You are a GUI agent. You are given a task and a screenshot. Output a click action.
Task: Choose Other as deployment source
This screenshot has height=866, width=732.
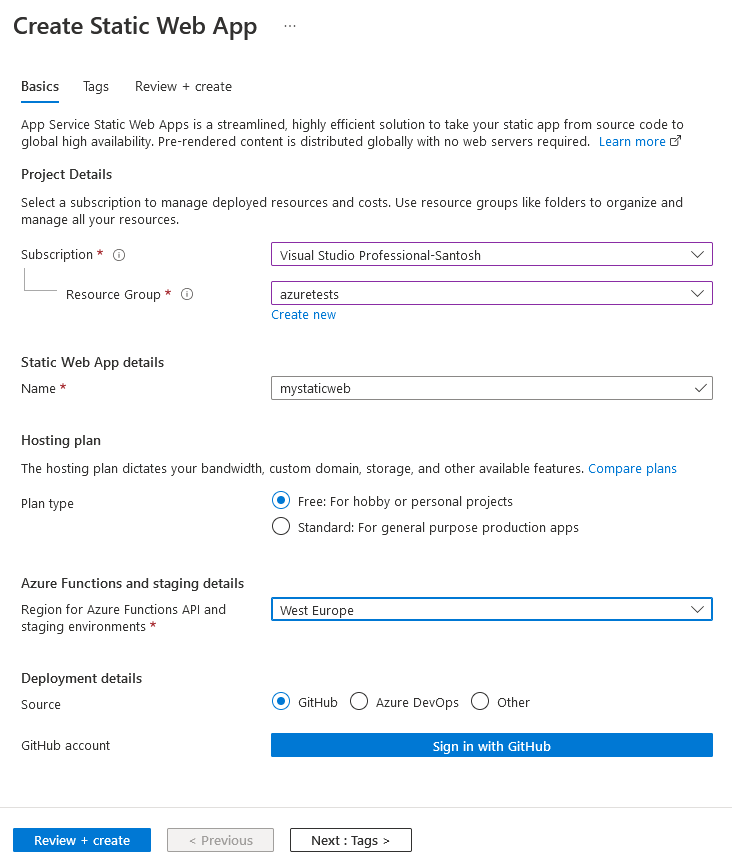pyautogui.click(x=480, y=702)
